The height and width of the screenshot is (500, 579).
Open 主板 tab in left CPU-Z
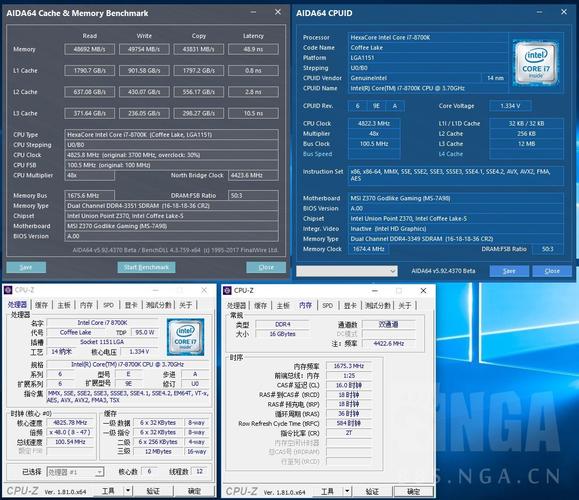64,305
